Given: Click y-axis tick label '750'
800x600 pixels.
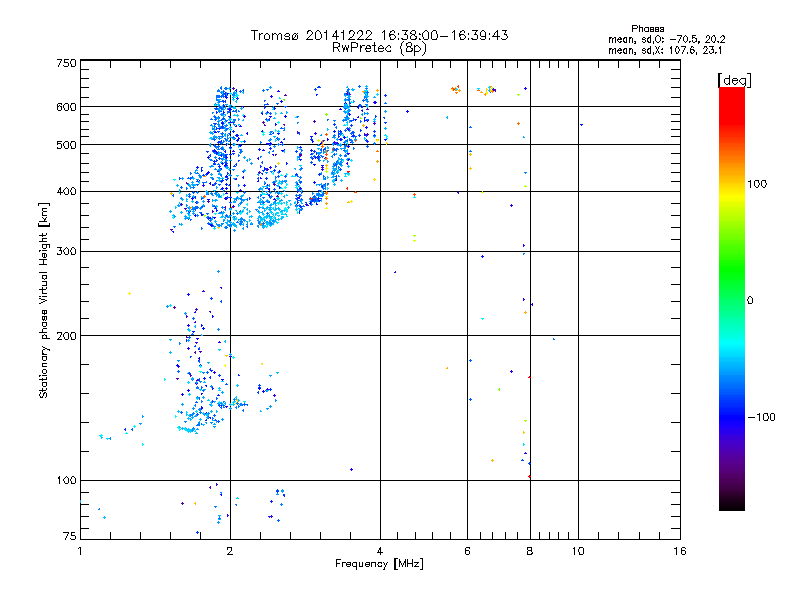Looking at the screenshot, I should coord(66,63).
